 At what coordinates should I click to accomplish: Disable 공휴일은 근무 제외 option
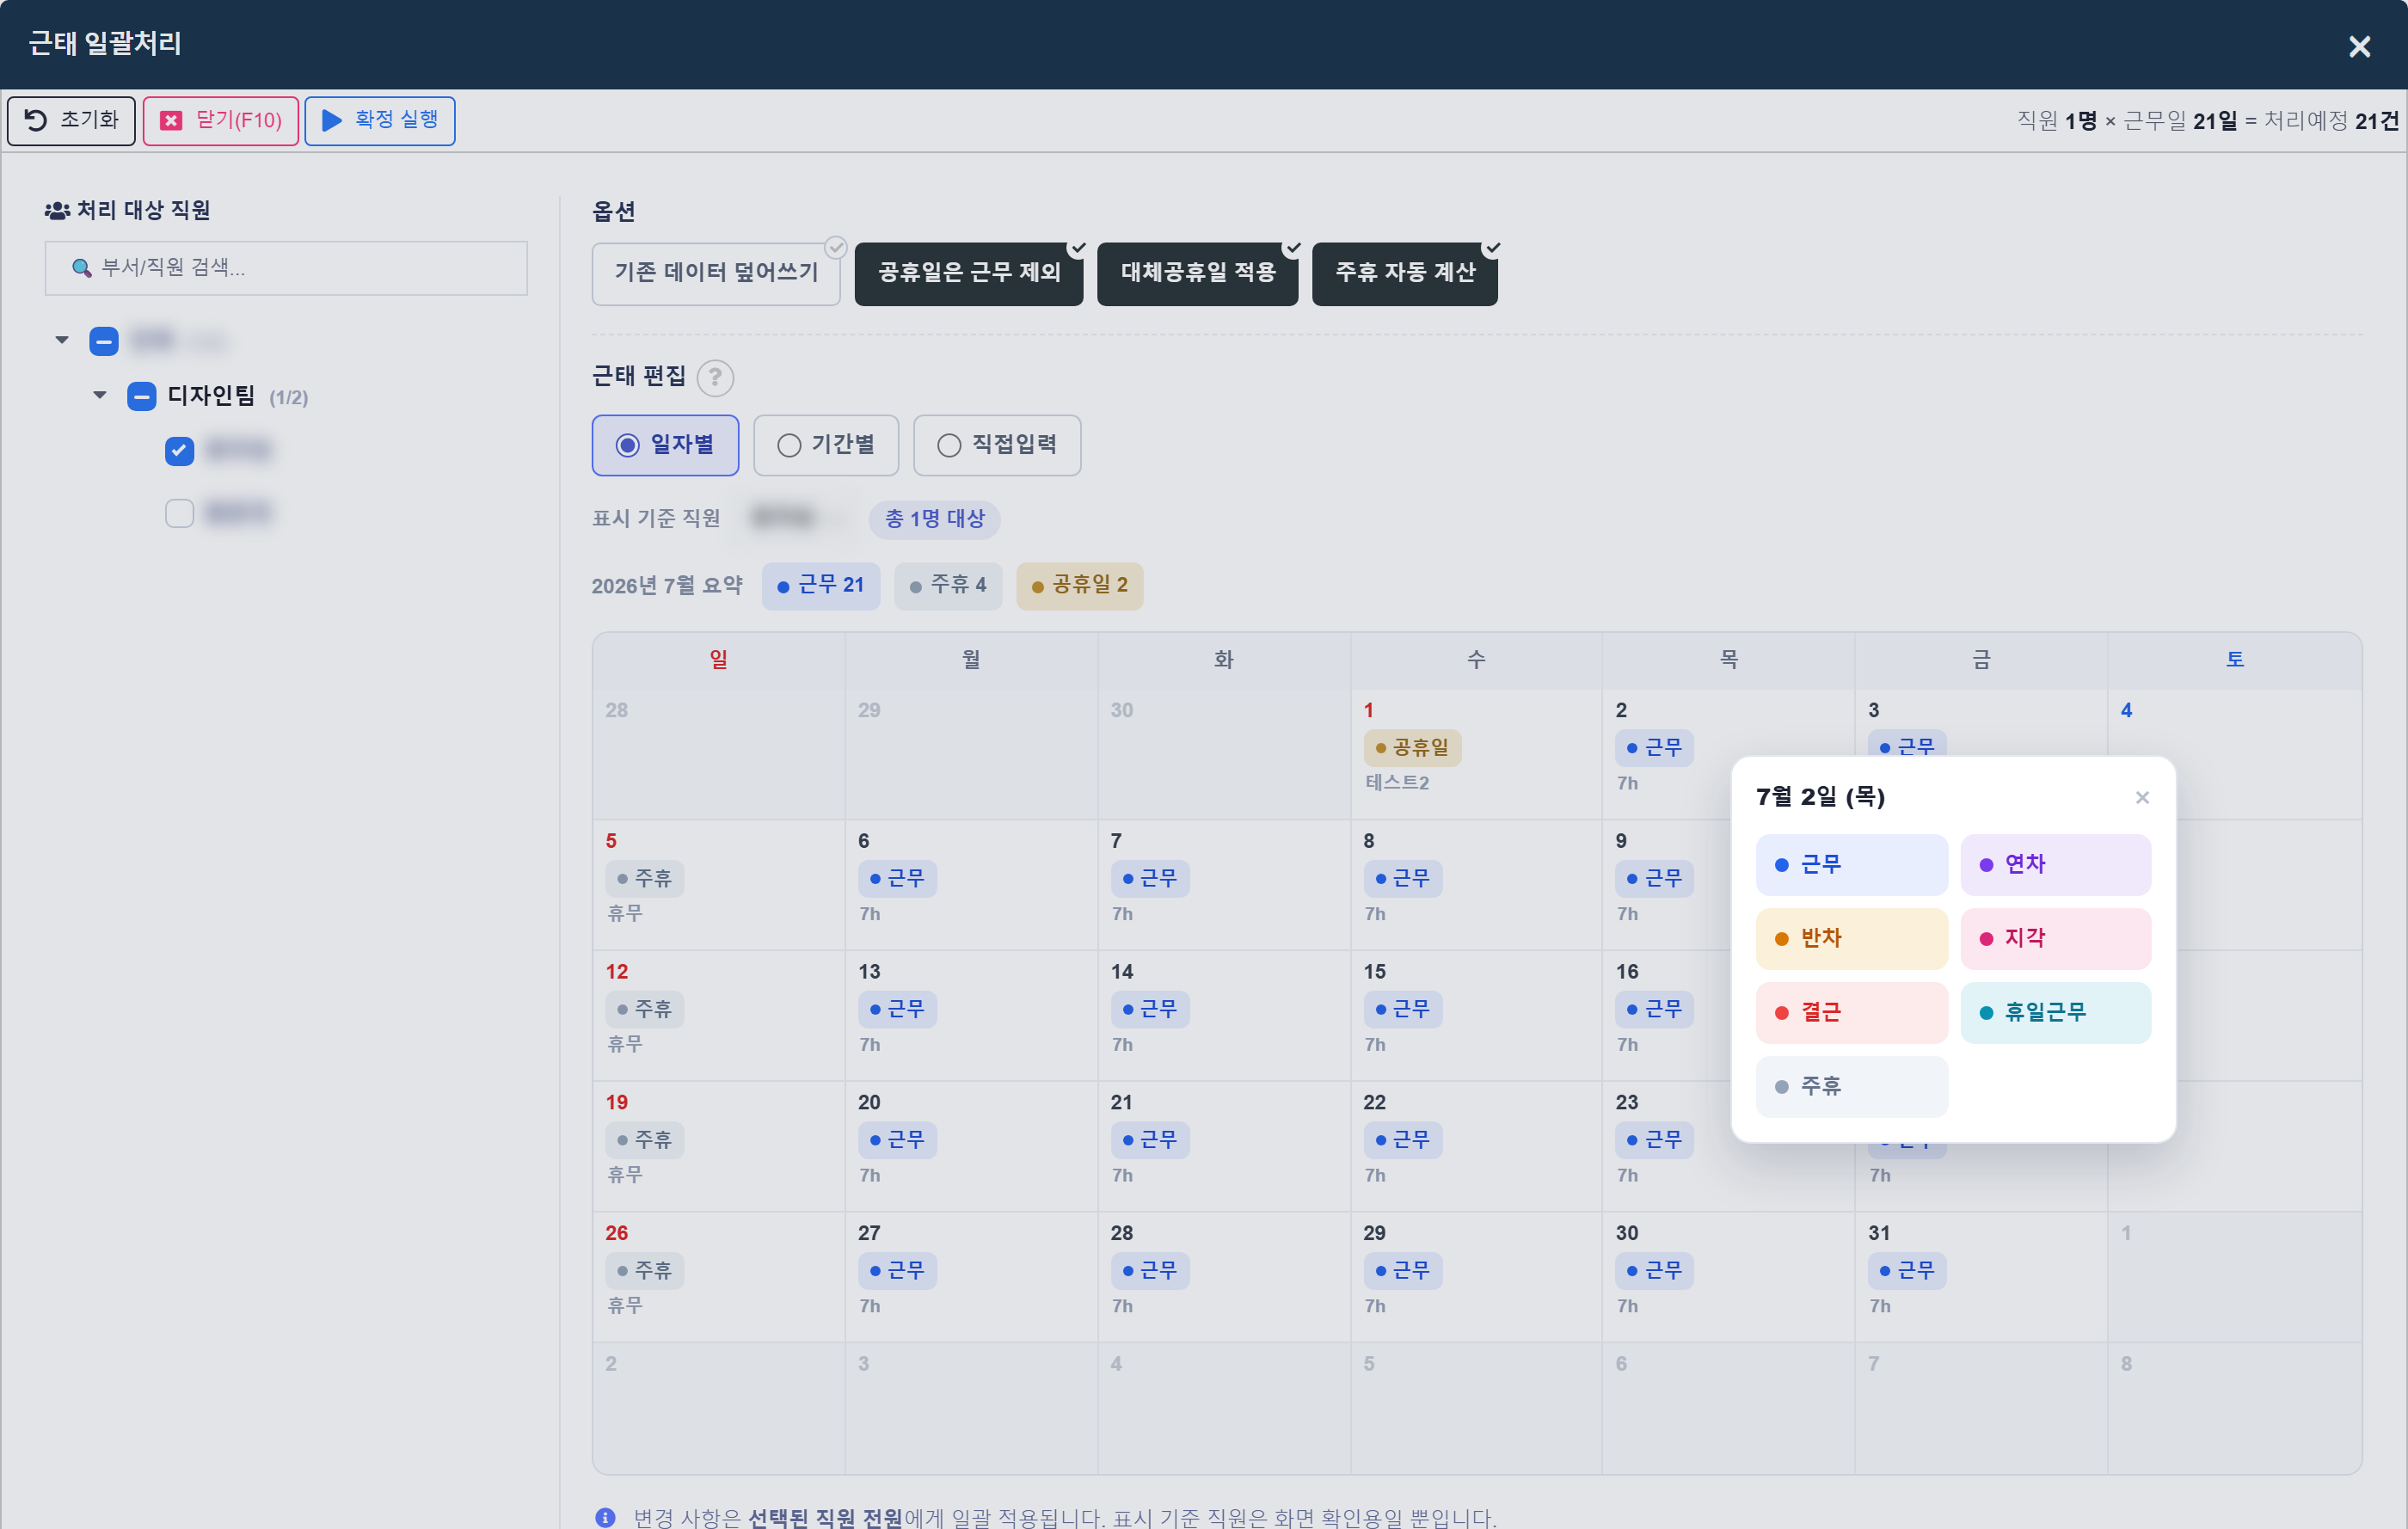tap(968, 273)
